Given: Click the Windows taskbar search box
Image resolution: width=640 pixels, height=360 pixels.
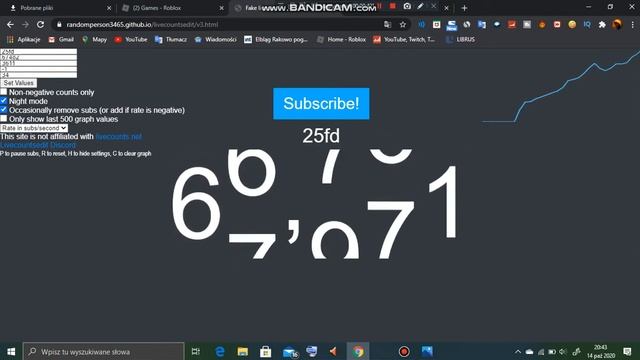Looking at the screenshot, I should [x=104, y=351].
